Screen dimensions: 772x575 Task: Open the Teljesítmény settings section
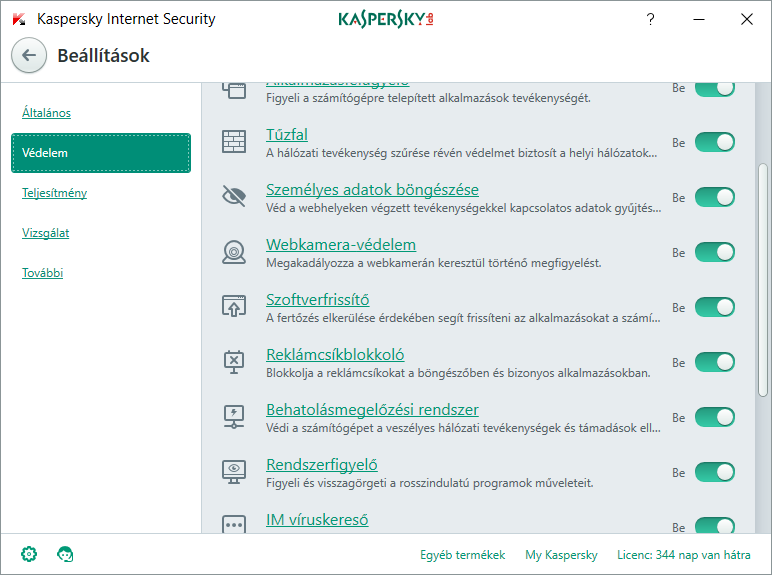pyautogui.click(x=54, y=193)
